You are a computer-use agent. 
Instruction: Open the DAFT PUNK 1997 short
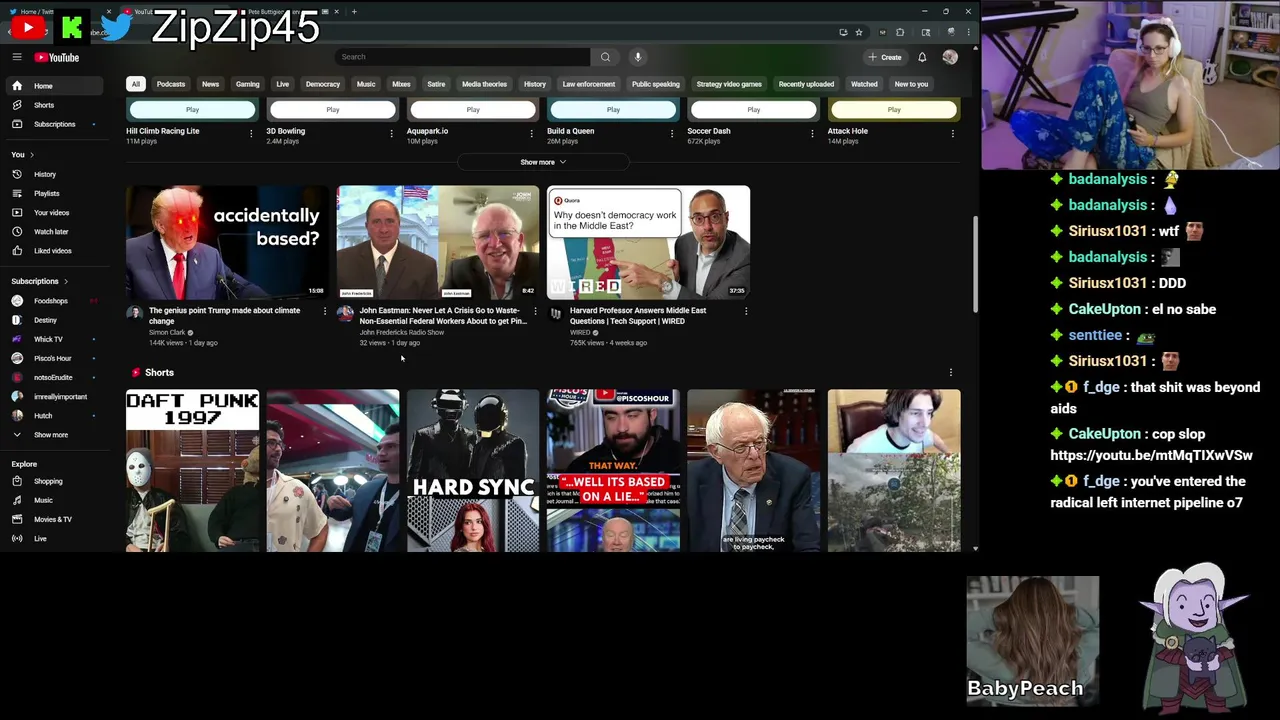[192, 470]
